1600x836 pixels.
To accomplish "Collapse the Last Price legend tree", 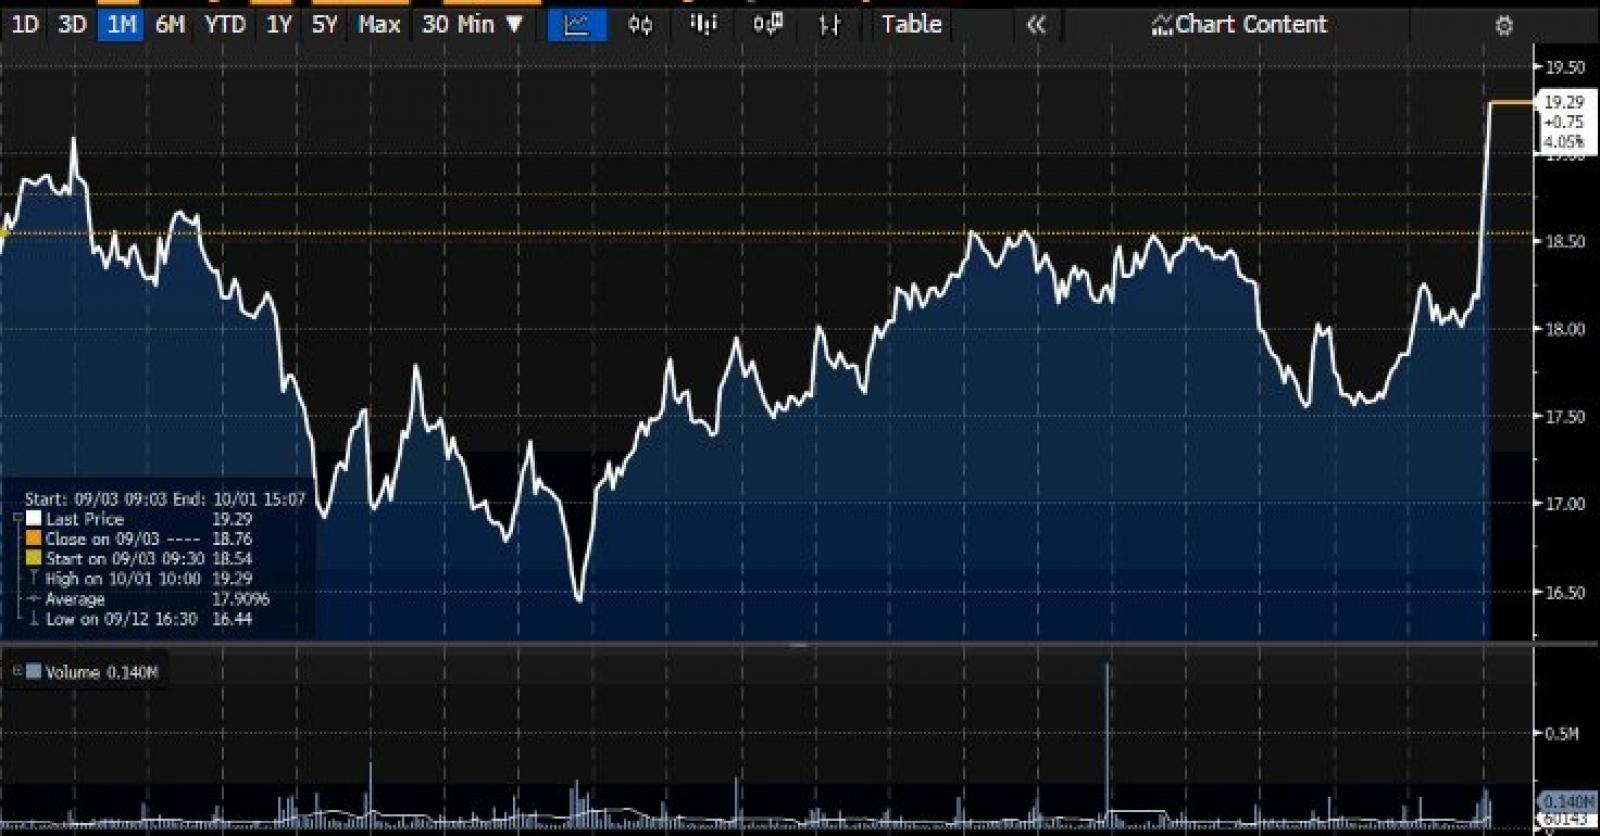I will pos(18,518).
